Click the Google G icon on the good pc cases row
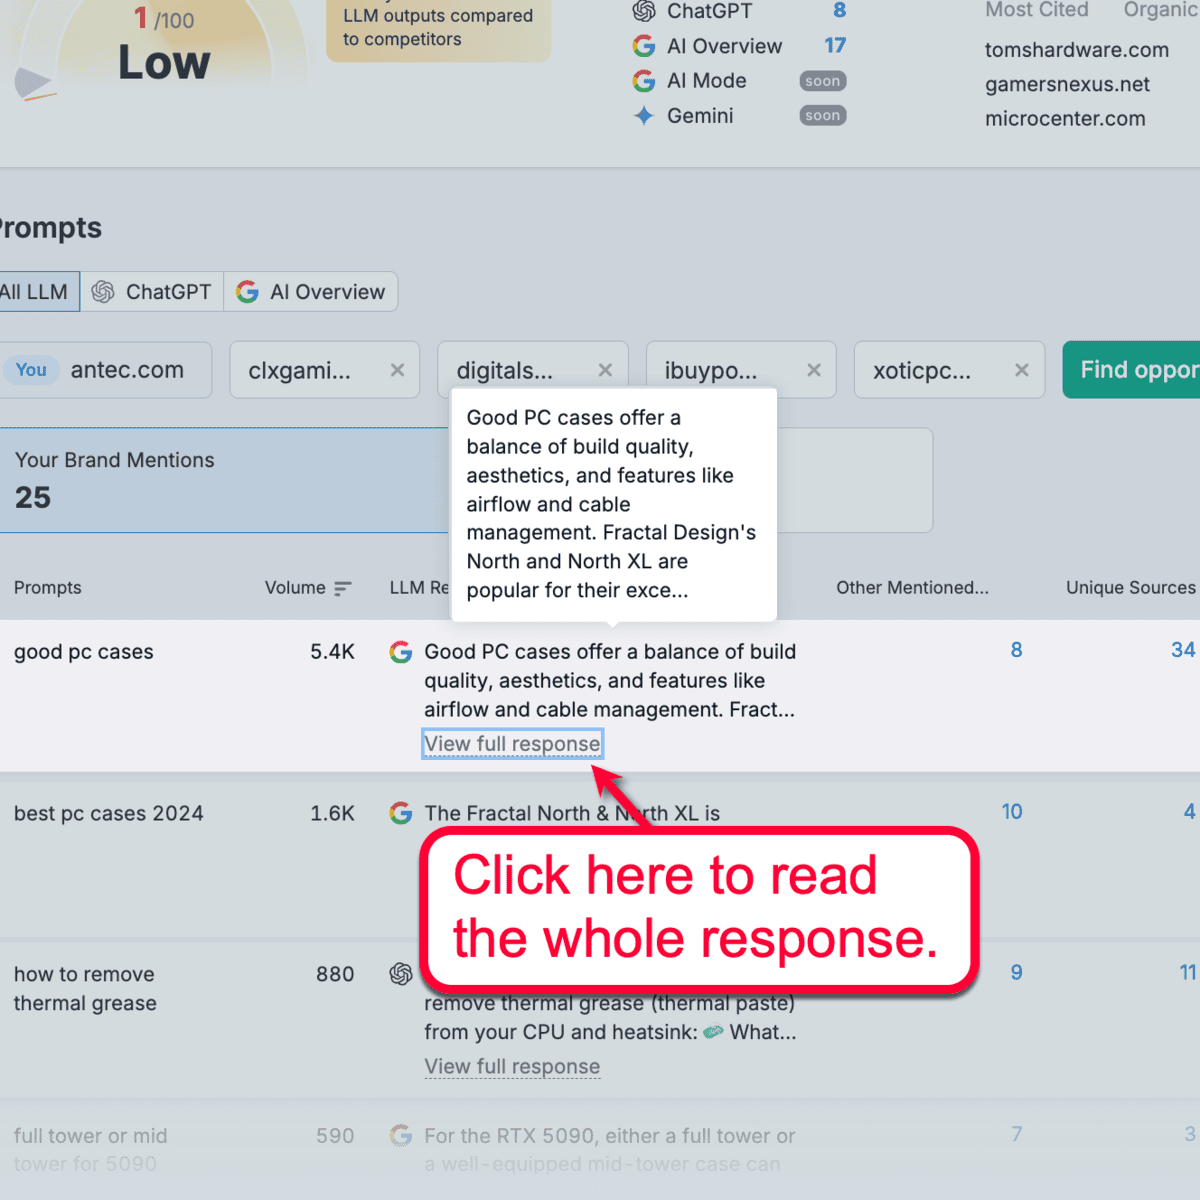The image size is (1200, 1200). [401, 651]
